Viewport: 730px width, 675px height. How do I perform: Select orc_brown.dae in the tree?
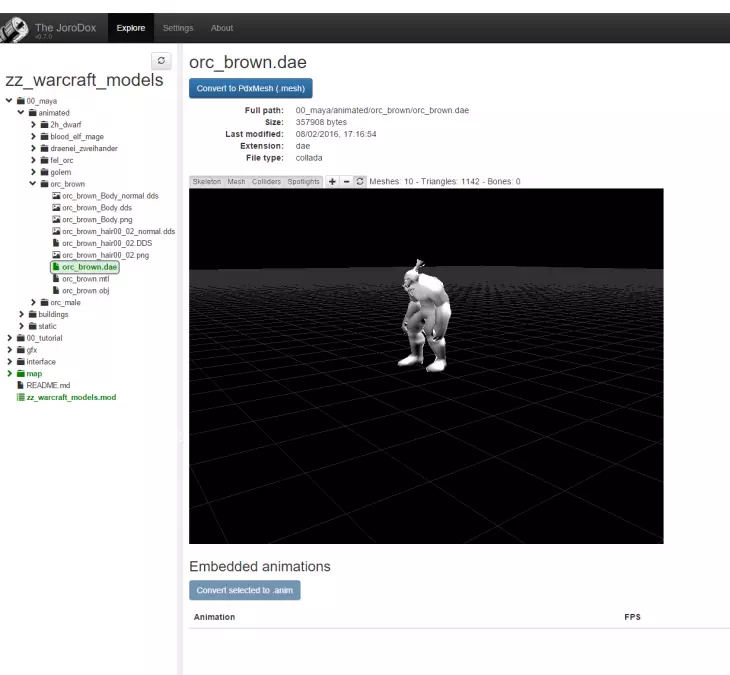85,267
